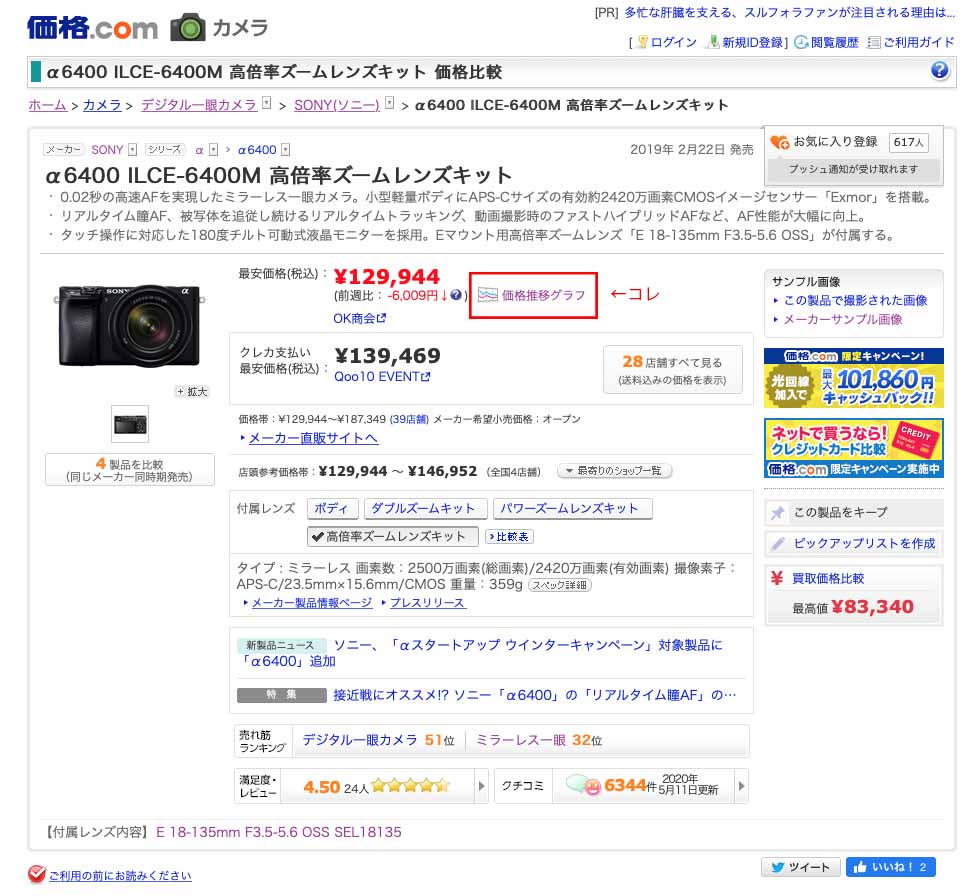Click the red yen icon for 買取価格比較

777,578
